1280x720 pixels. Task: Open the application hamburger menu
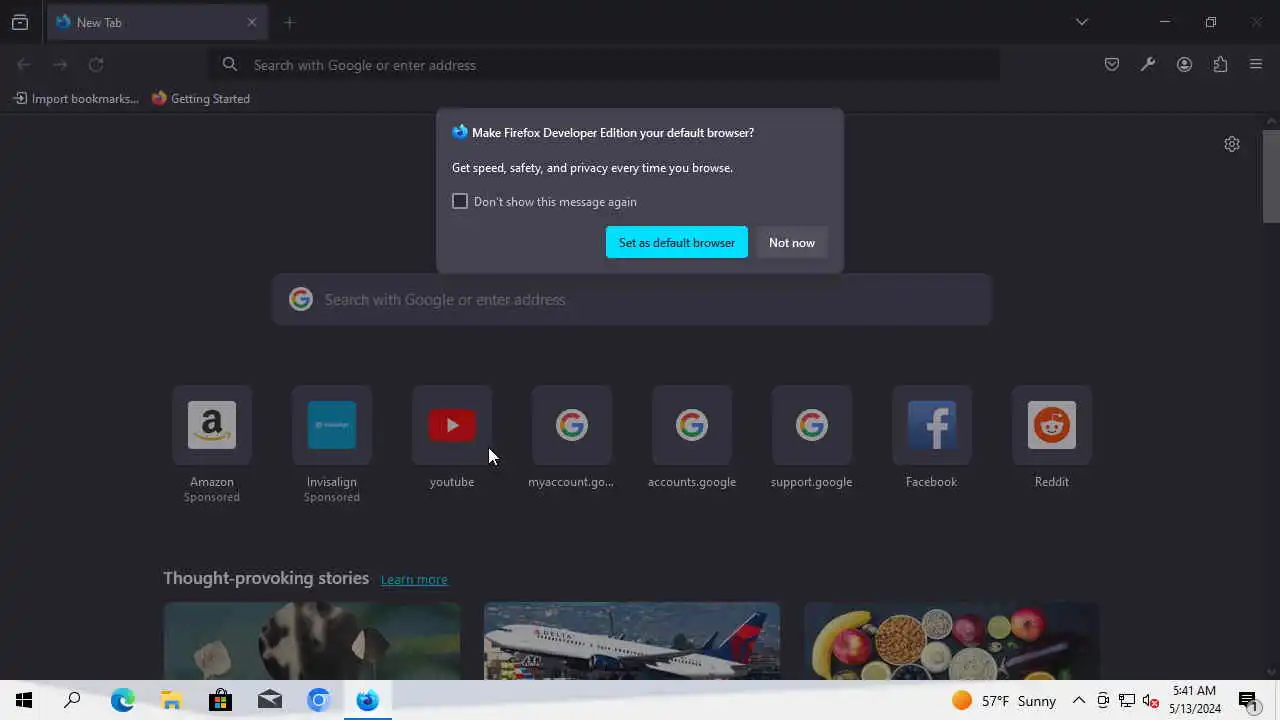[1256, 65]
